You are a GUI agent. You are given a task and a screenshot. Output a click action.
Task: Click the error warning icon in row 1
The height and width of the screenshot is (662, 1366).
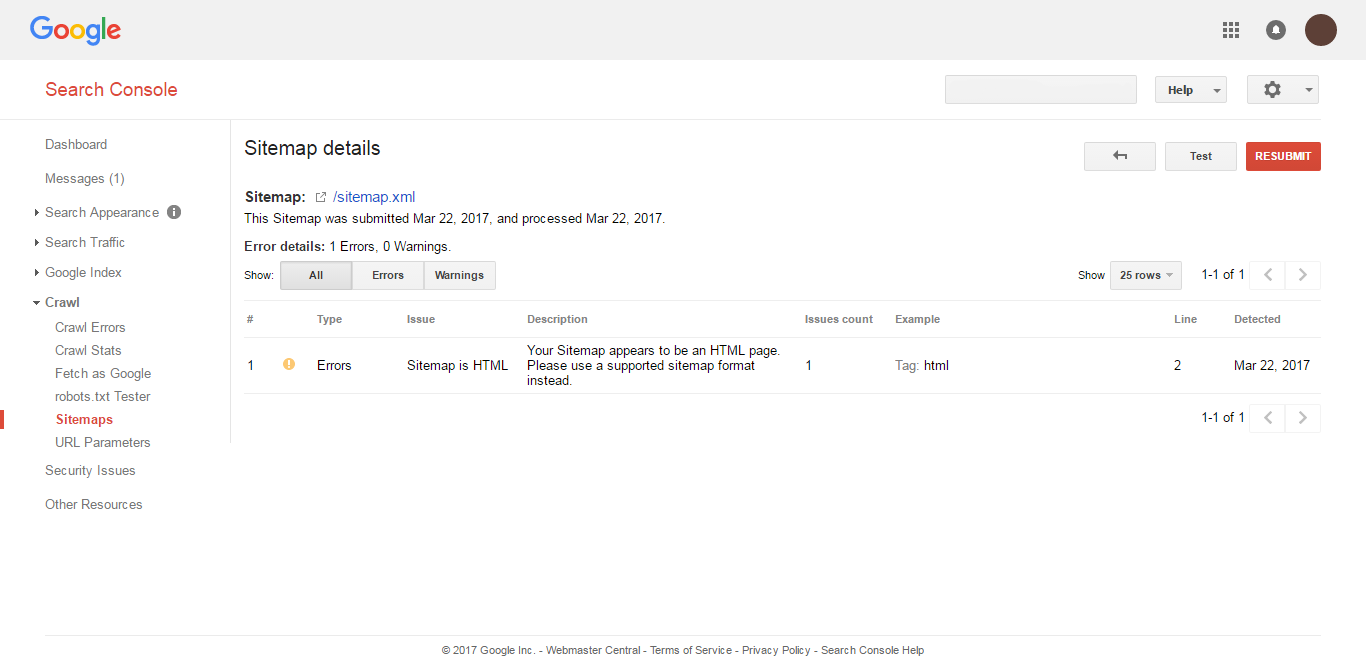point(289,364)
